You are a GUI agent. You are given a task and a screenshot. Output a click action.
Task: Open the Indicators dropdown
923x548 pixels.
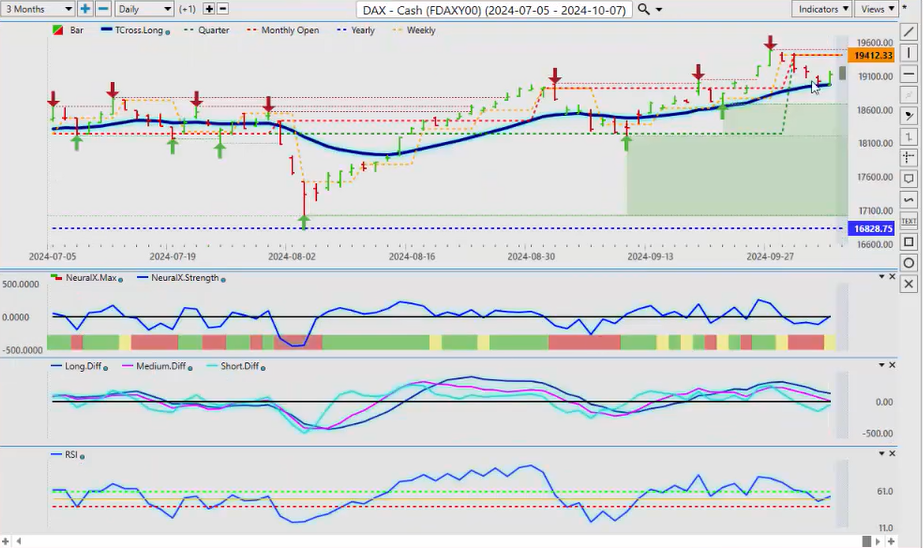click(x=822, y=9)
